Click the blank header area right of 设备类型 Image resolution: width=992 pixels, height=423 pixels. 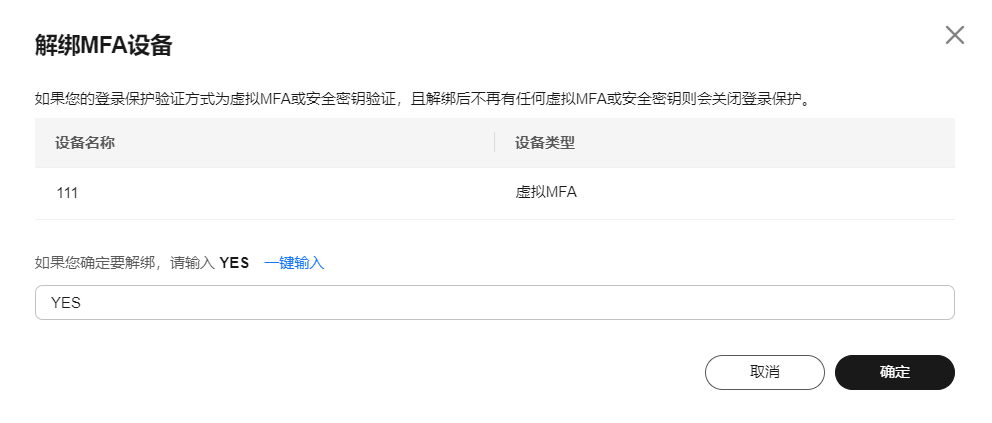[x=780, y=143]
